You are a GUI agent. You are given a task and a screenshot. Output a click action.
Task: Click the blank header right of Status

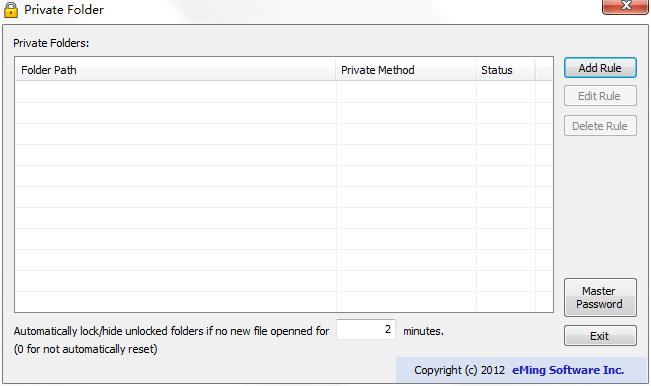[x=544, y=70]
